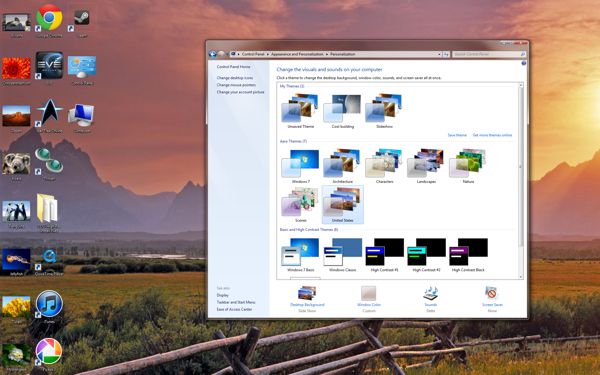The image size is (600, 375).
Task: Expand the arrow after Control Panel breadcrumb
Action: click(268, 54)
